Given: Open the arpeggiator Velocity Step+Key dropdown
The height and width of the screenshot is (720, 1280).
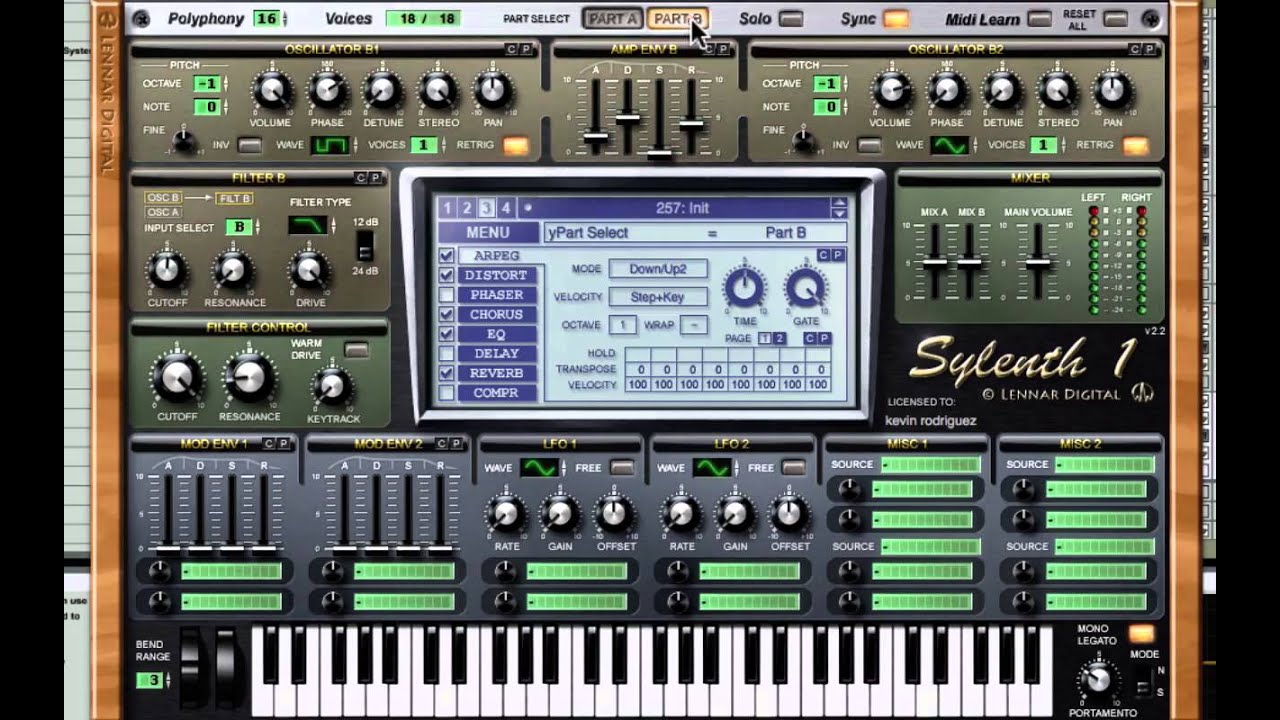Looking at the screenshot, I should pos(658,297).
